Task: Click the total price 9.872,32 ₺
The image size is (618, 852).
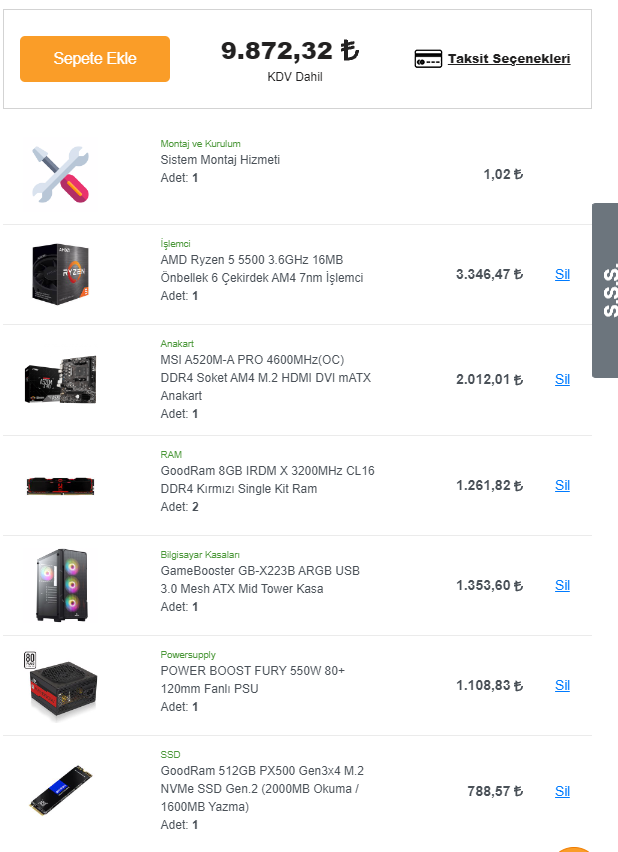Action: point(289,50)
